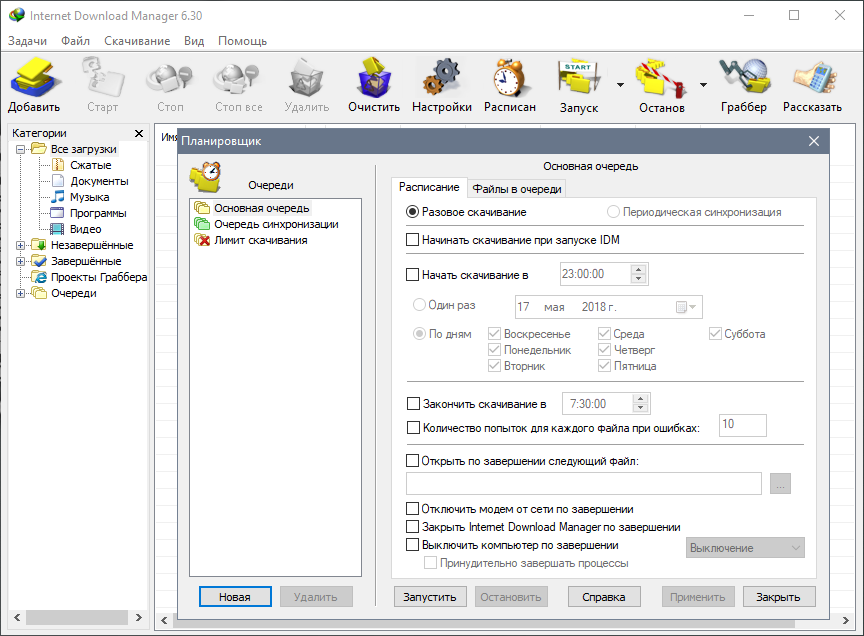The width and height of the screenshot is (864, 636).
Task: Select the Документы category icon
Action: [x=58, y=181]
